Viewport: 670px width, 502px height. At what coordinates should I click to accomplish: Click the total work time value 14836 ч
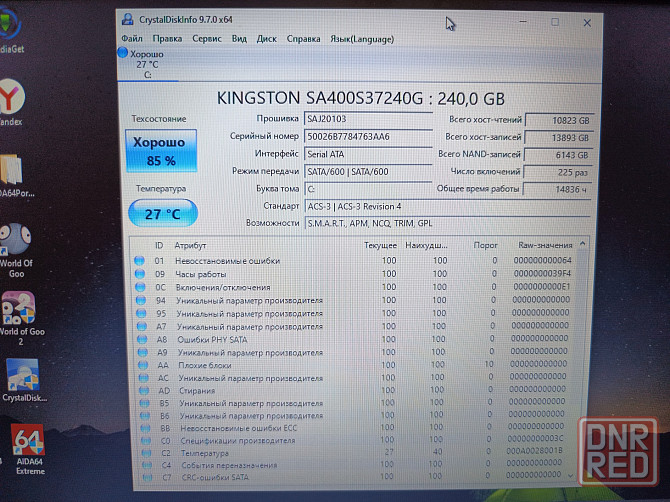pyautogui.click(x=557, y=189)
